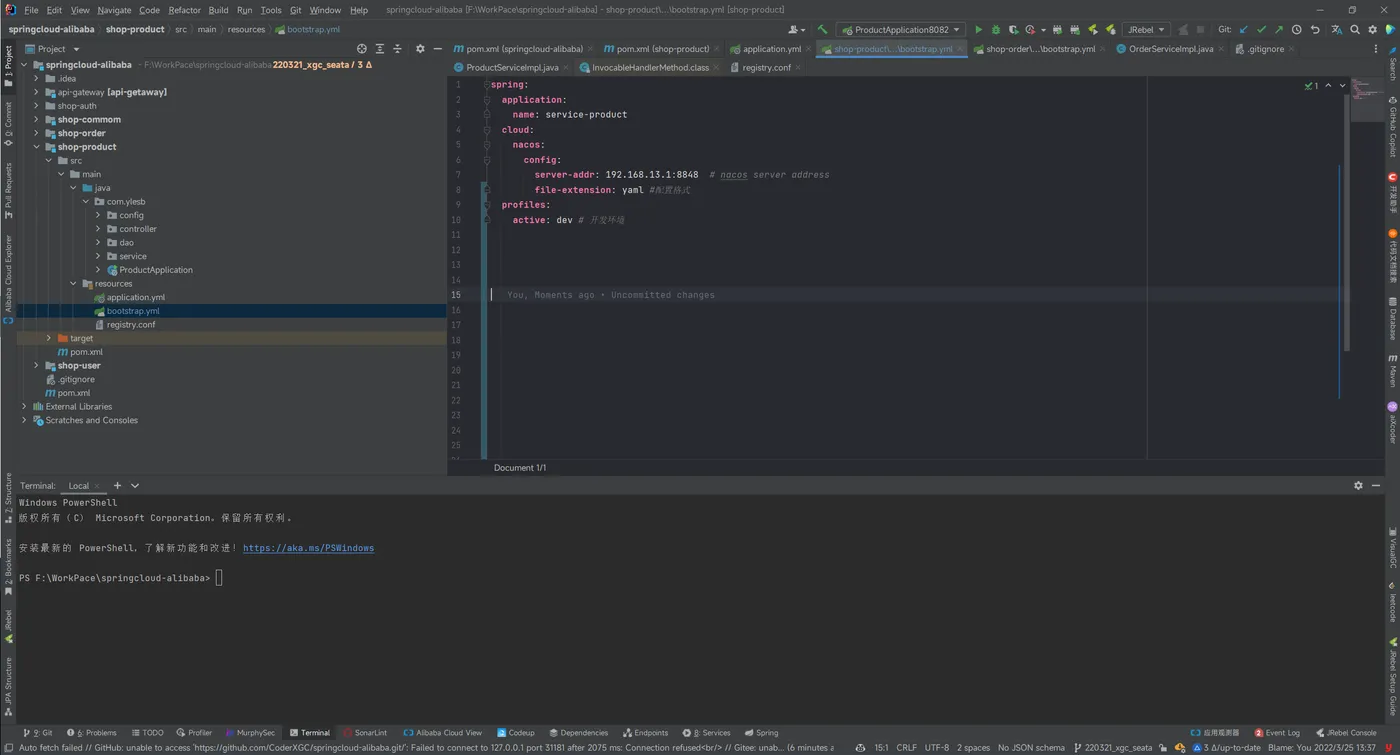Switch to OrderServiceImpl.java tab
This screenshot has width=1400, height=755.
1170,49
